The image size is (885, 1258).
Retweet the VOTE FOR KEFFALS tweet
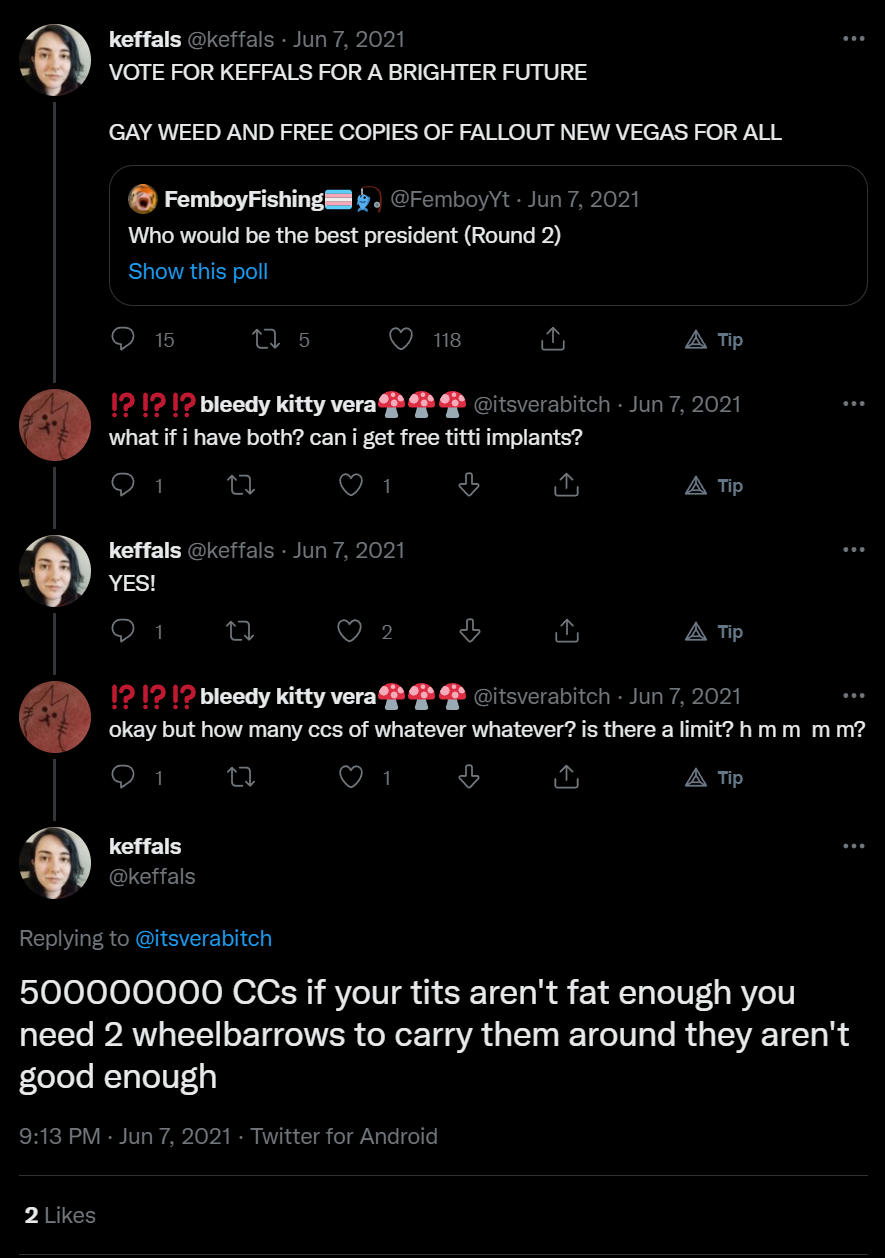265,340
